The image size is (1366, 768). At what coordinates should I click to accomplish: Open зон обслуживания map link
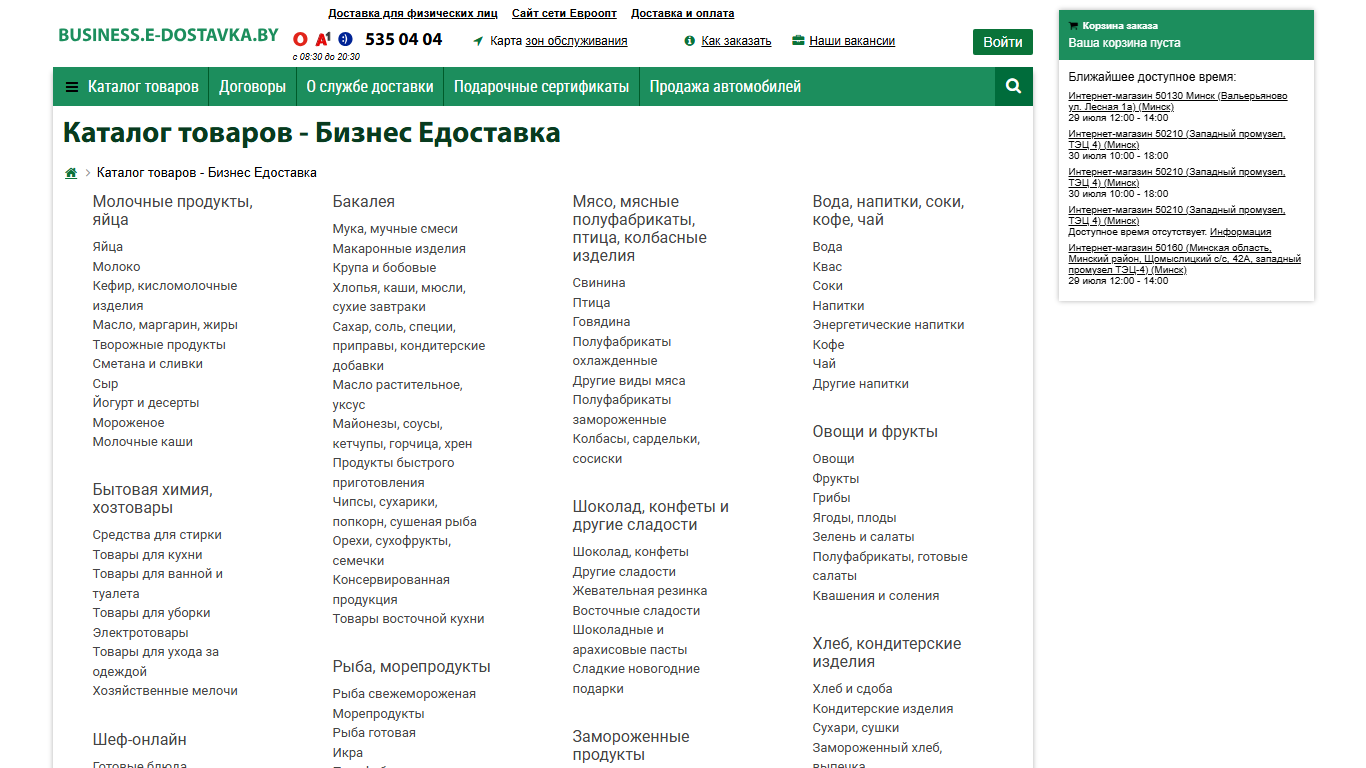[576, 41]
